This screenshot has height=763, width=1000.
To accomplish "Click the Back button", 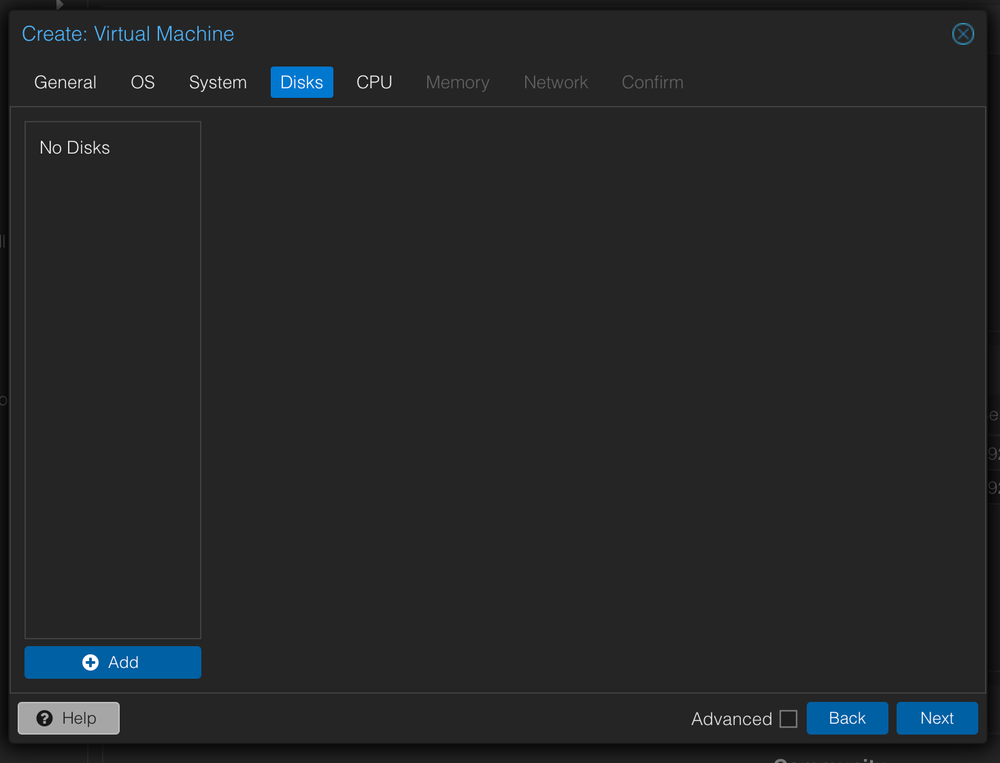I will click(847, 718).
